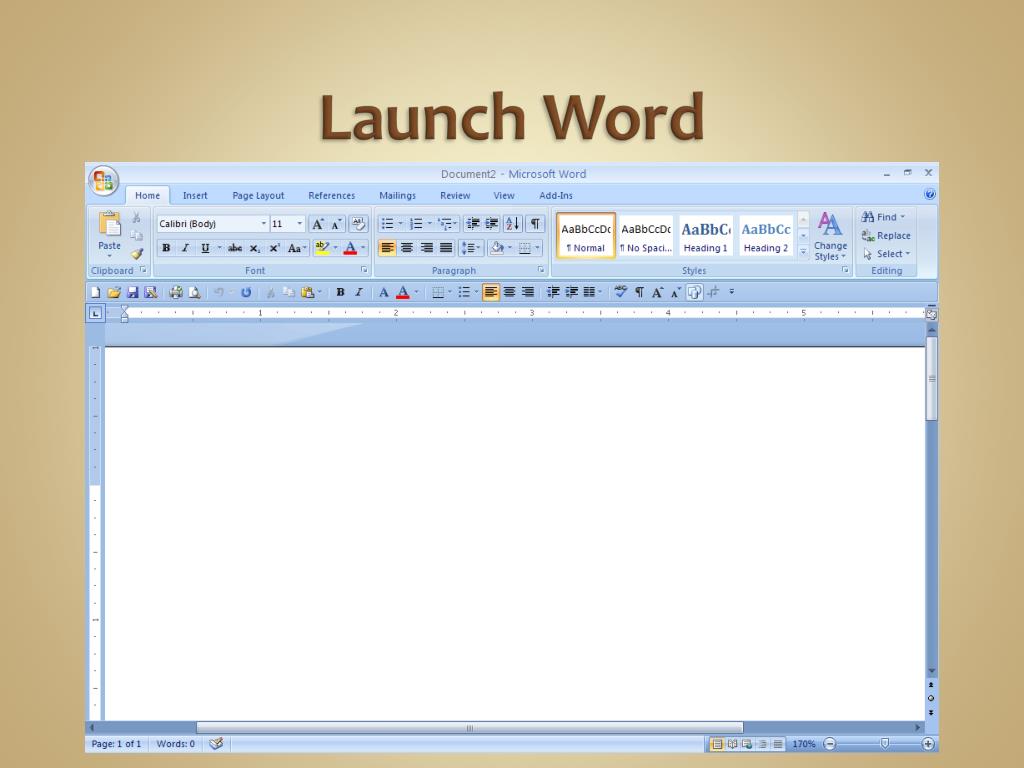Screen dimensions: 1024x768
Task: Click the Find binoculars command
Action: pos(884,217)
